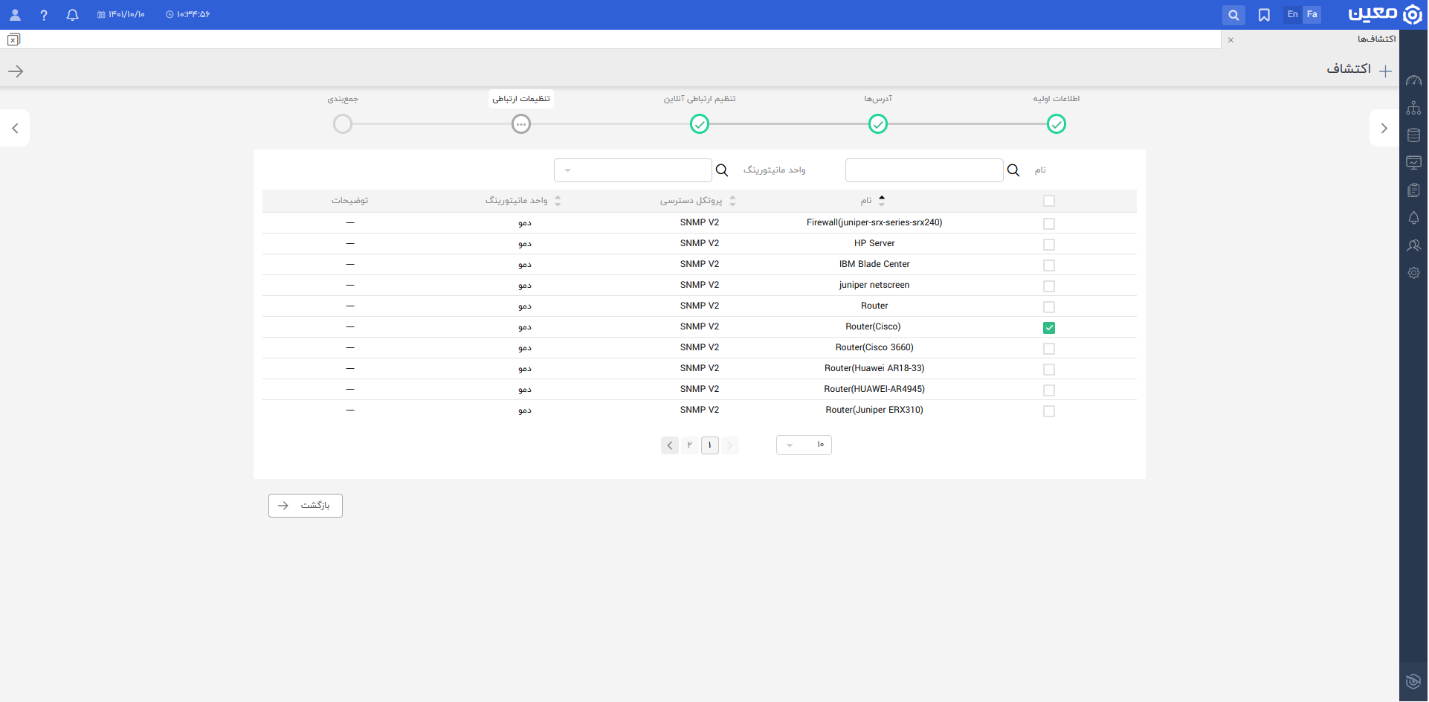Check the Router(HUAWEI-AR4945) row checkbox
1429x702 pixels.
[x=1049, y=391]
